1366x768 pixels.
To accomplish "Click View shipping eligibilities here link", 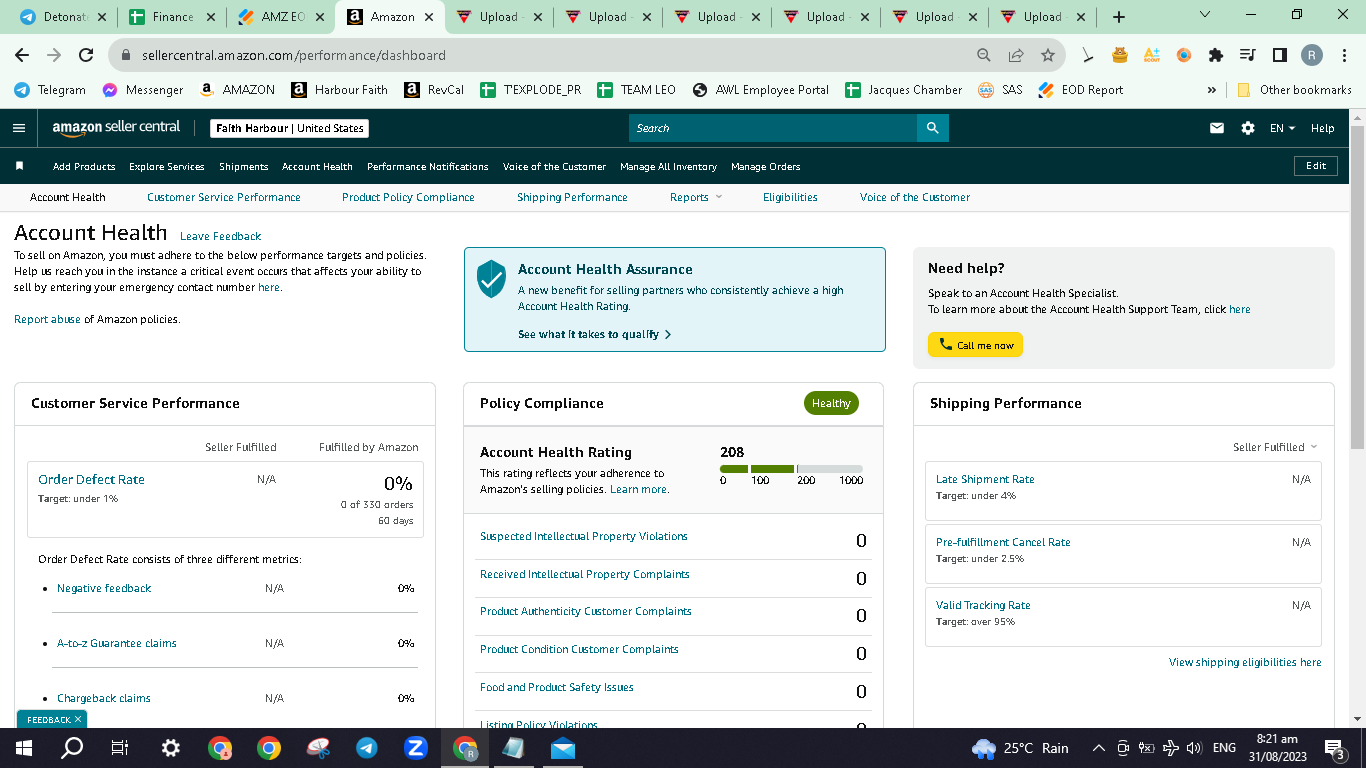I will [x=1245, y=662].
